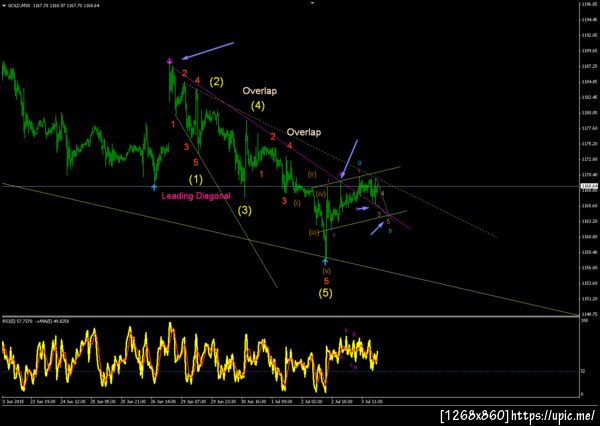Select the yellow (4) wave label
The height and width of the screenshot is (426, 600).
(258, 106)
